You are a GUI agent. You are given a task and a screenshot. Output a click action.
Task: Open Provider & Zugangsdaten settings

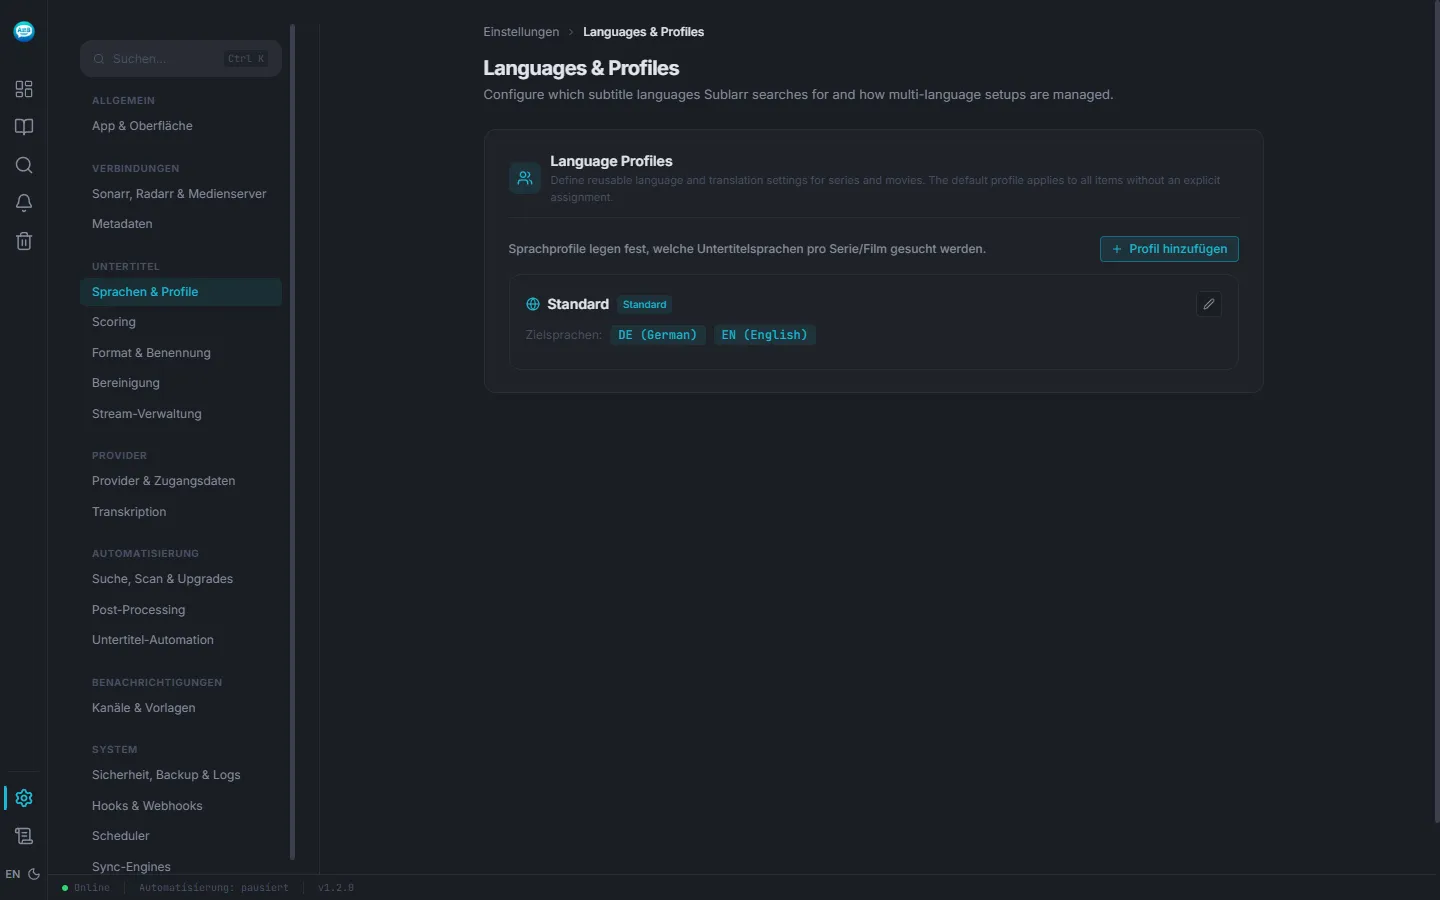click(181, 481)
